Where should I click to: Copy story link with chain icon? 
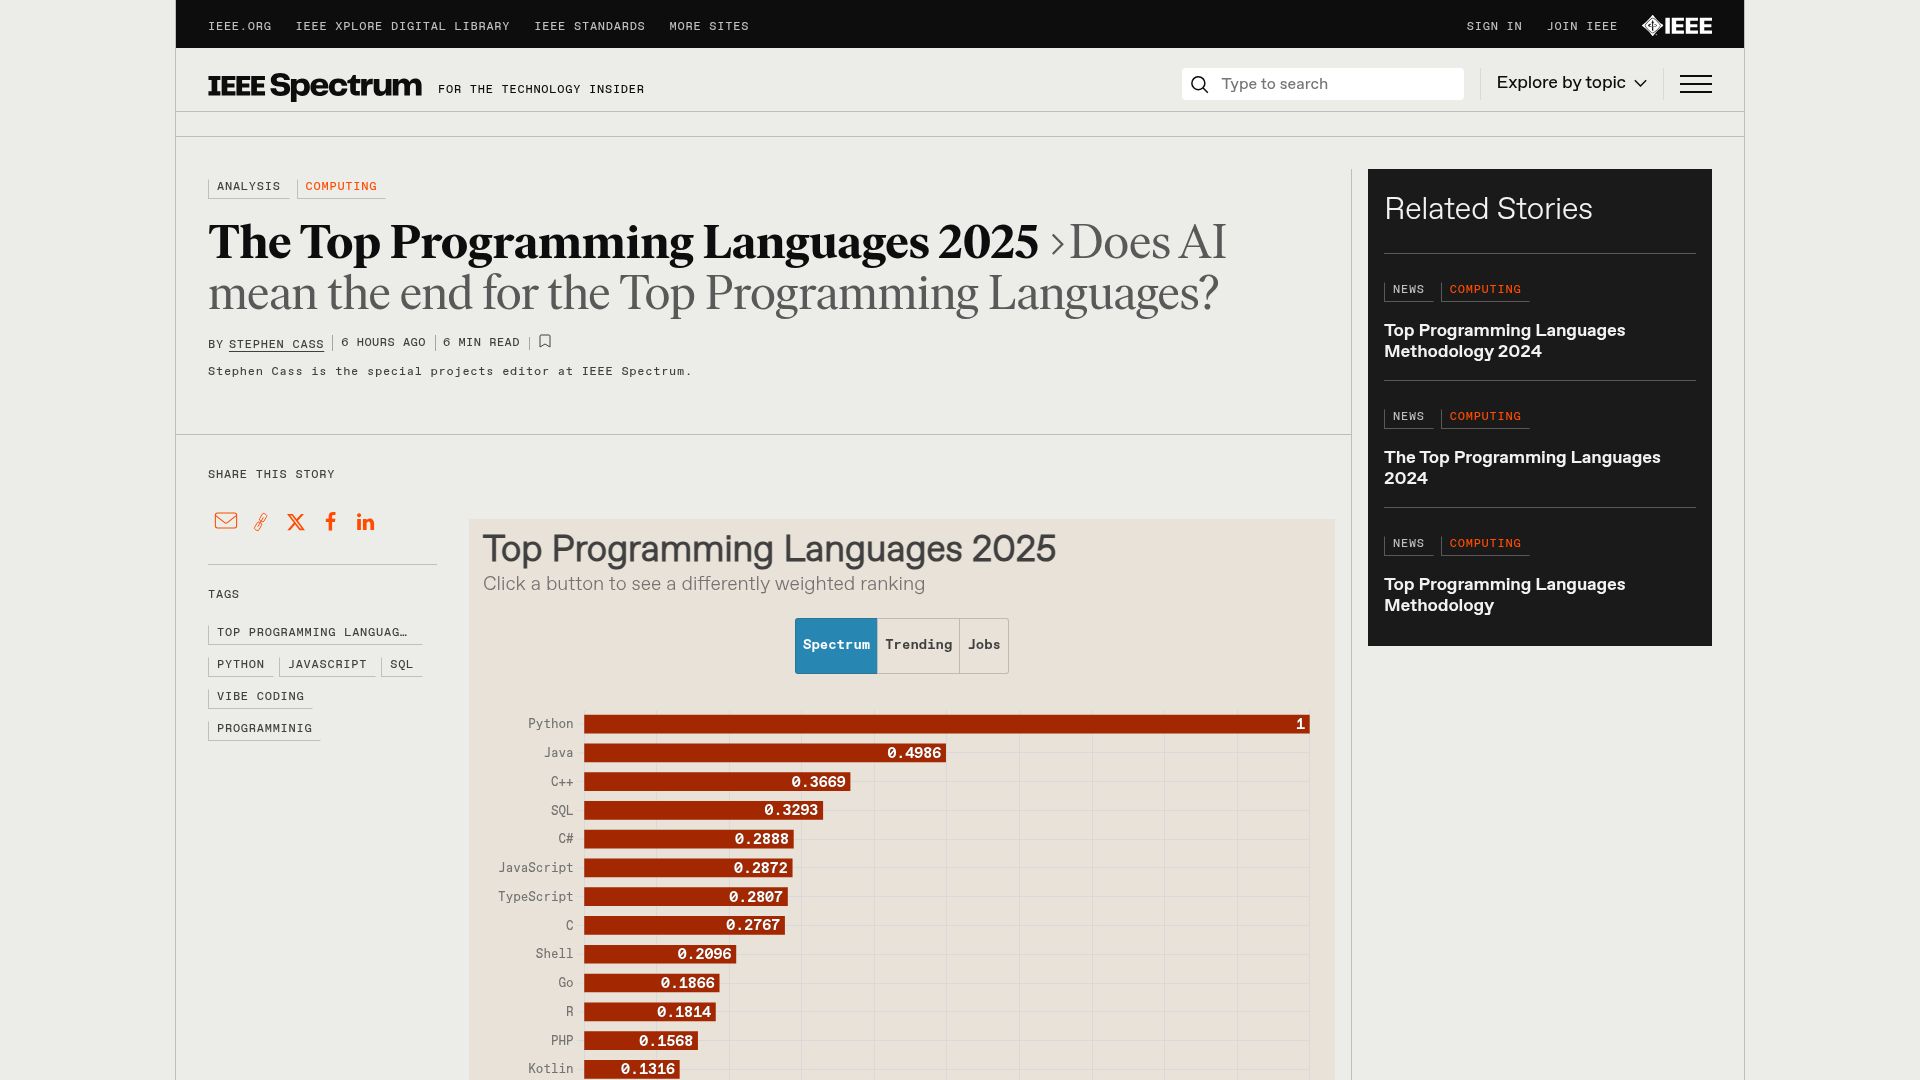pos(261,522)
